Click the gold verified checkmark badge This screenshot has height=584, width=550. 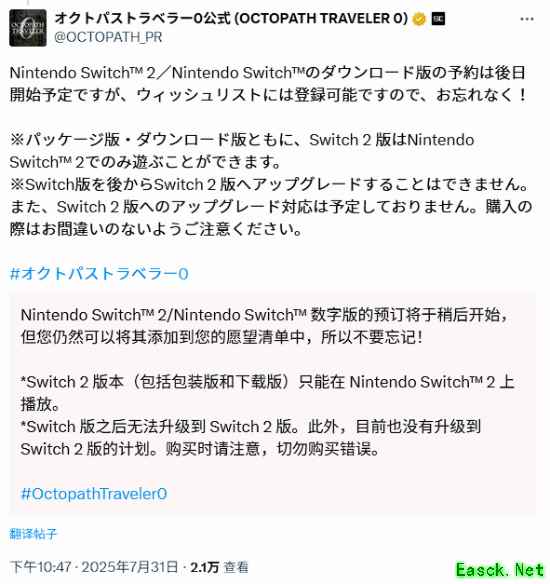pos(419,19)
